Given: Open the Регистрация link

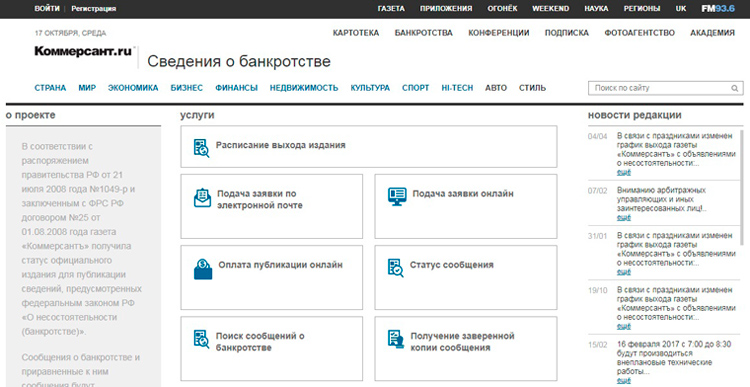Looking at the screenshot, I should pos(94,9).
